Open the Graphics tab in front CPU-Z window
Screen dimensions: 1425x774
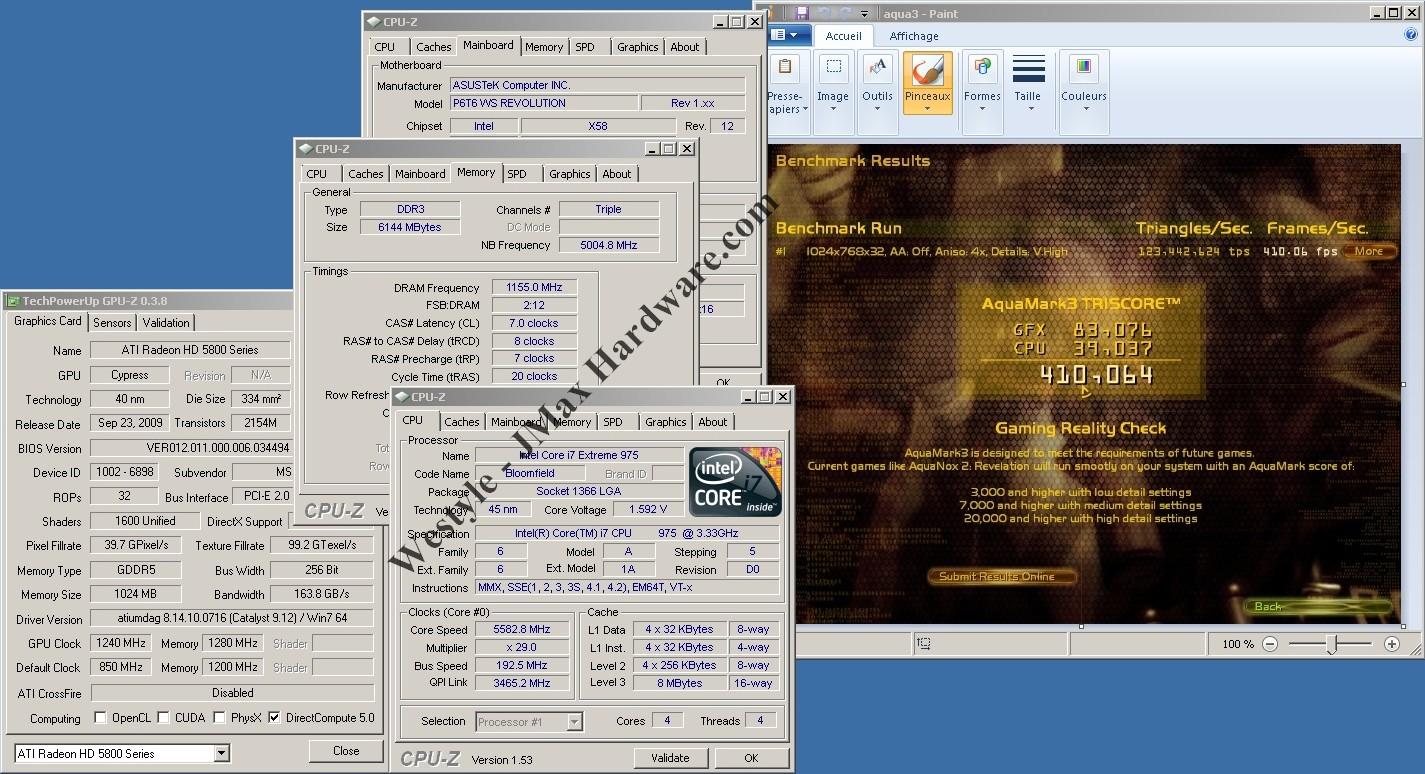666,422
